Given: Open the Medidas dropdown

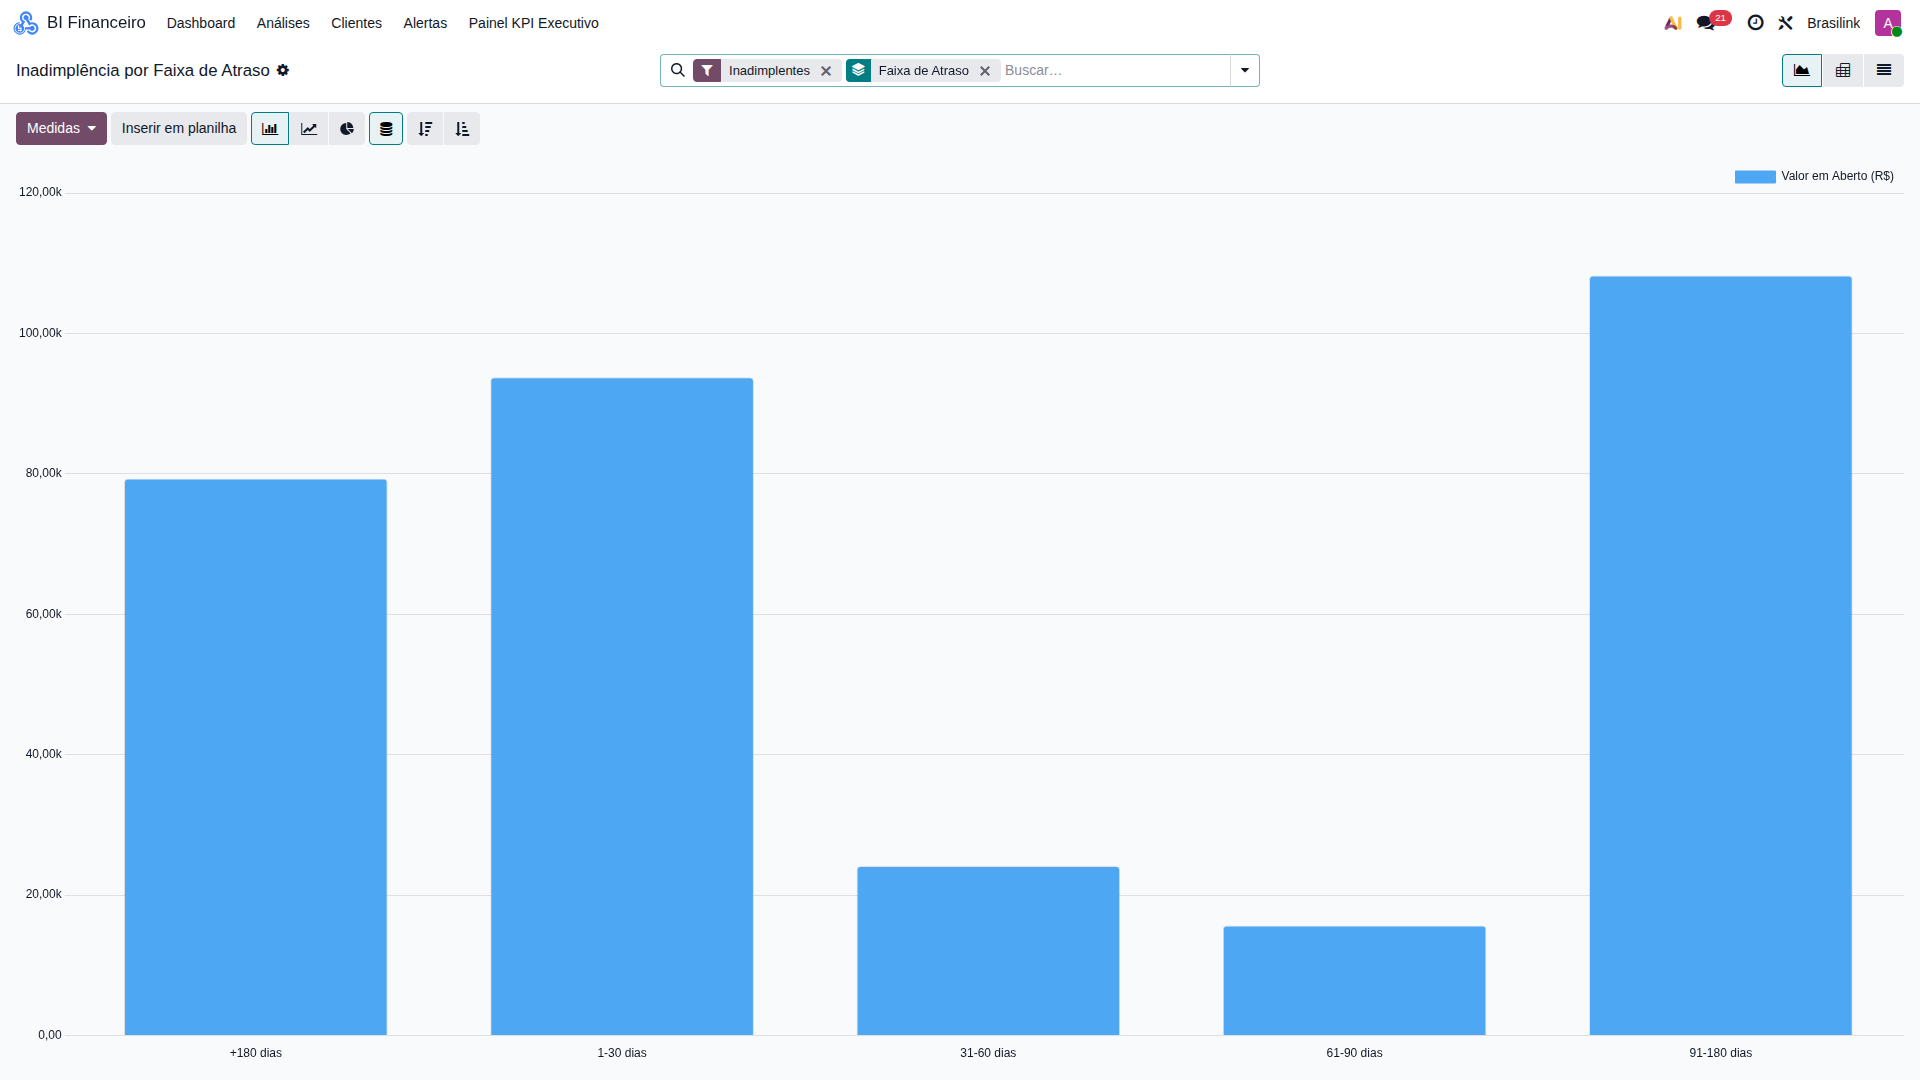Looking at the screenshot, I should pyautogui.click(x=61, y=129).
